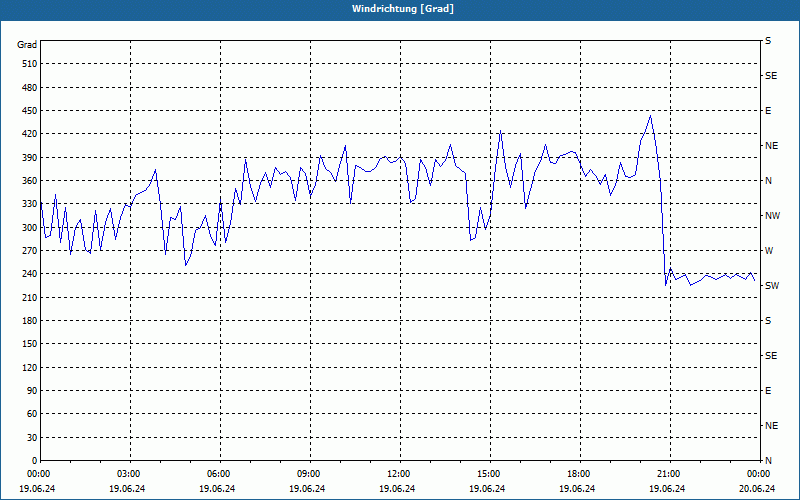Select the 480 y-axis tick label
This screenshot has height=500, width=800.
click(x=30, y=88)
